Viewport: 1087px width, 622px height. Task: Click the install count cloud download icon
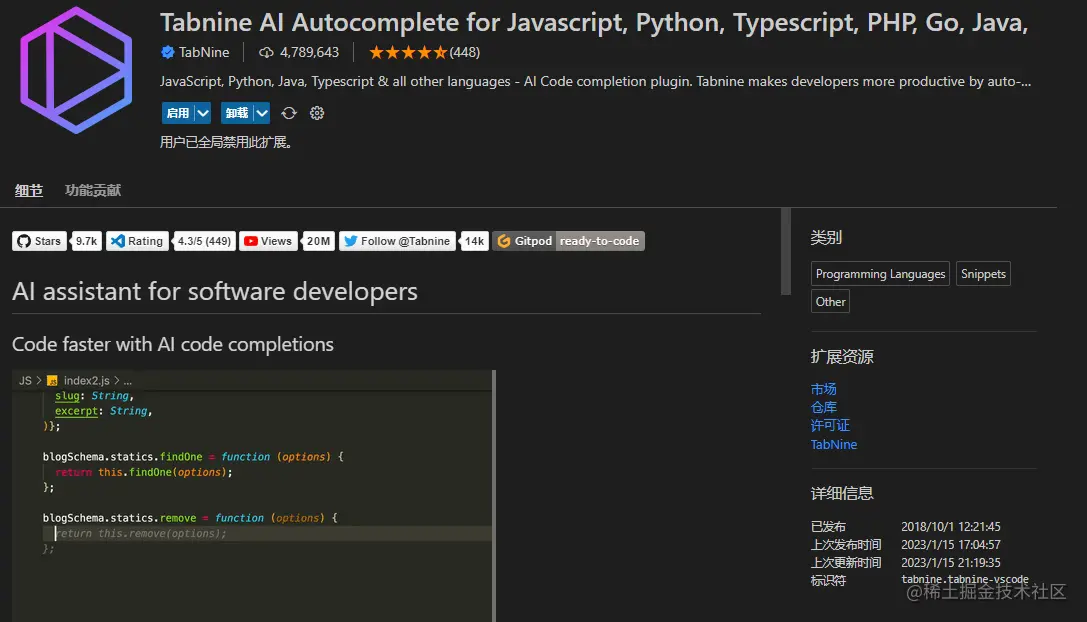266,52
